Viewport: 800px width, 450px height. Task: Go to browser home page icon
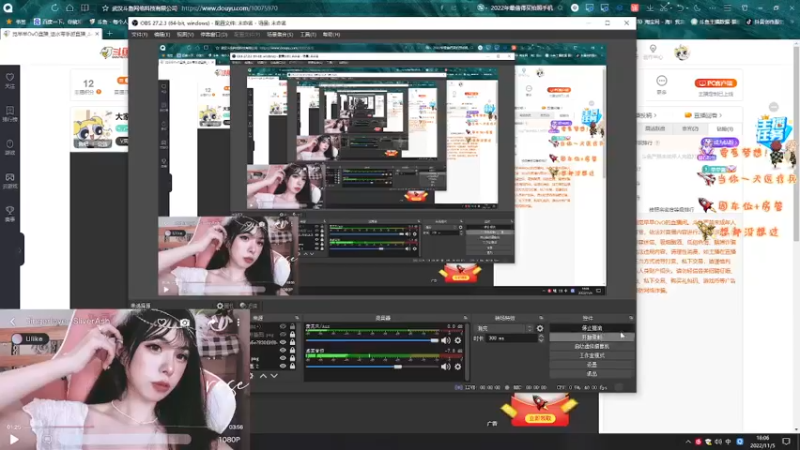[x=70, y=8]
